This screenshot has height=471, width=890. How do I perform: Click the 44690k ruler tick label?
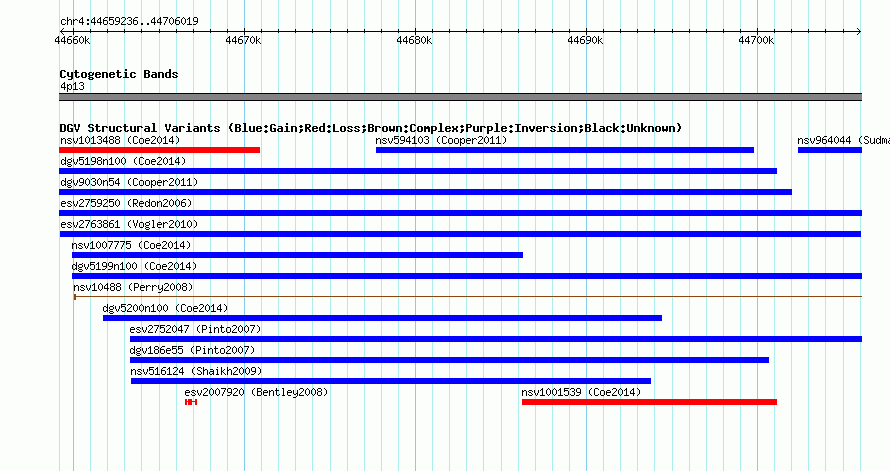(x=585, y=40)
